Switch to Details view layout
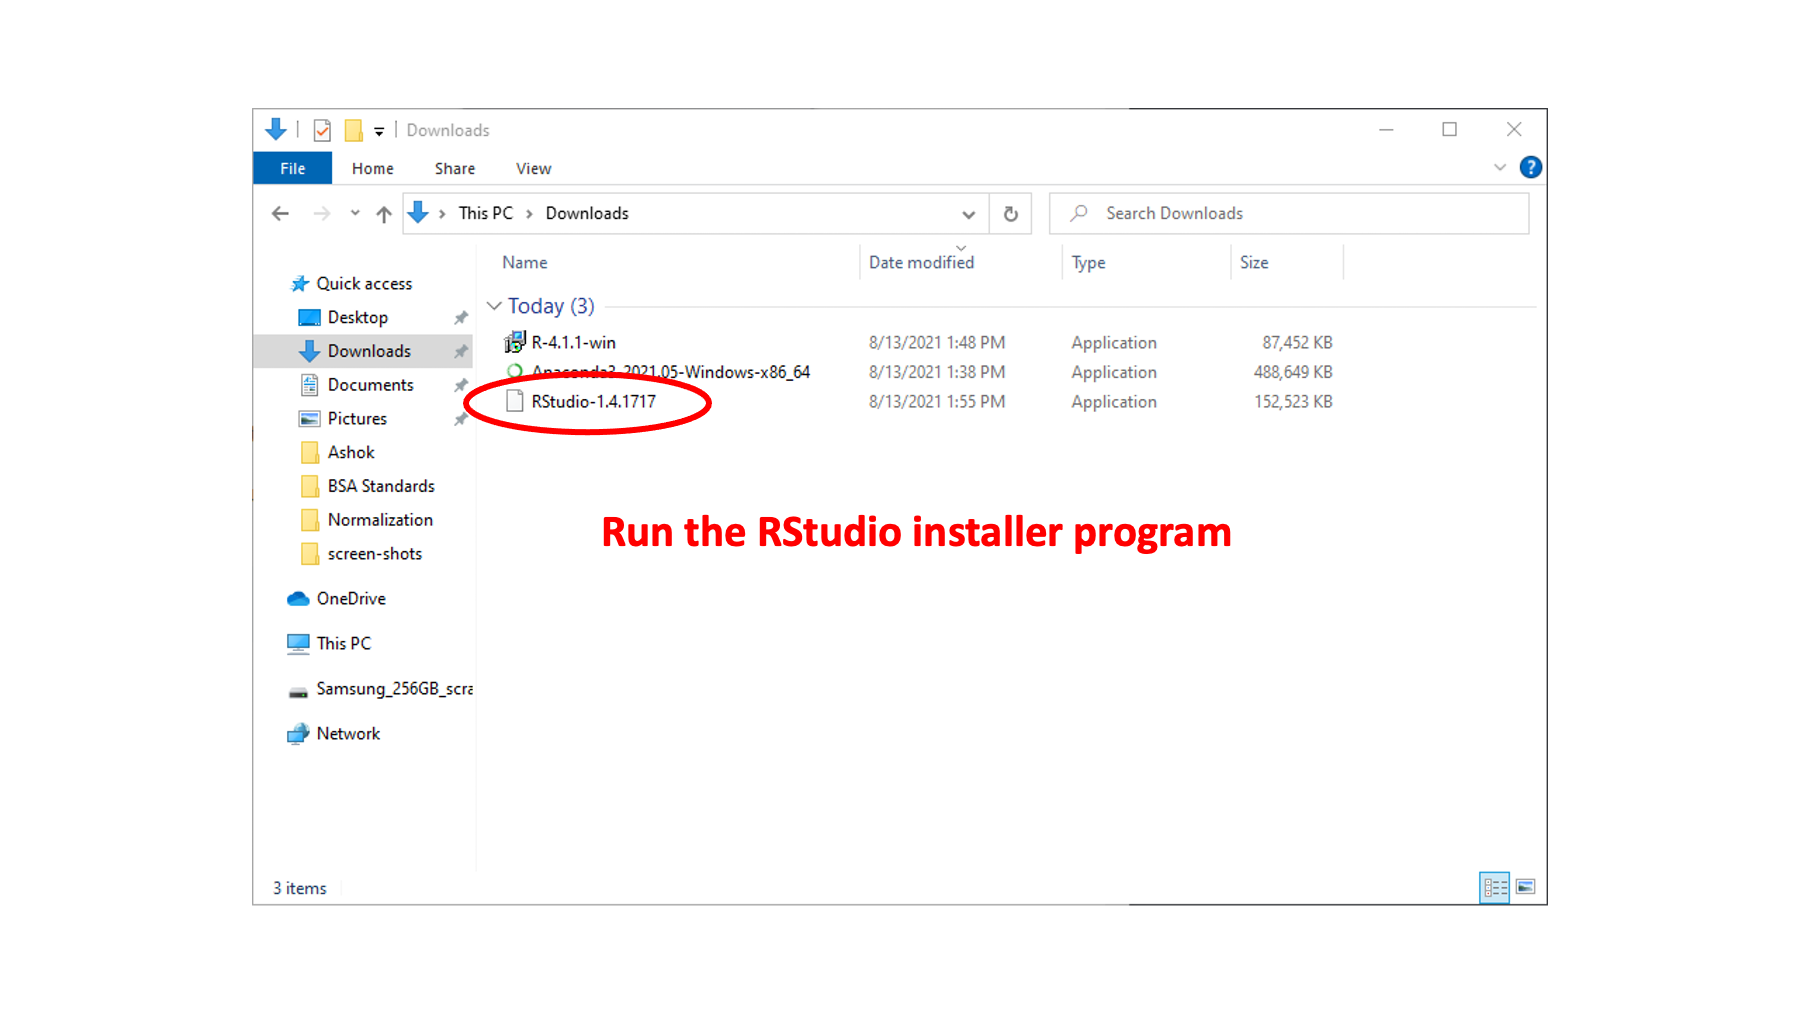The image size is (1800, 1013). (1495, 887)
